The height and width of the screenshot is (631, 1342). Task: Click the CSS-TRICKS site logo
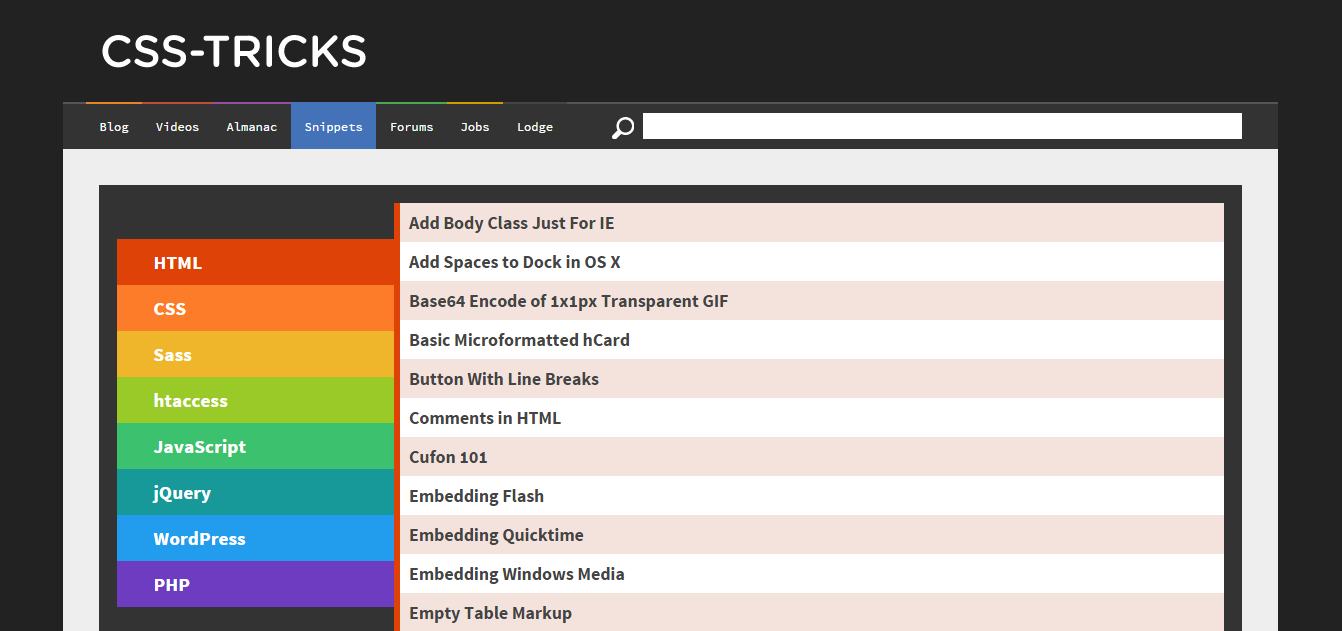pyautogui.click(x=234, y=52)
